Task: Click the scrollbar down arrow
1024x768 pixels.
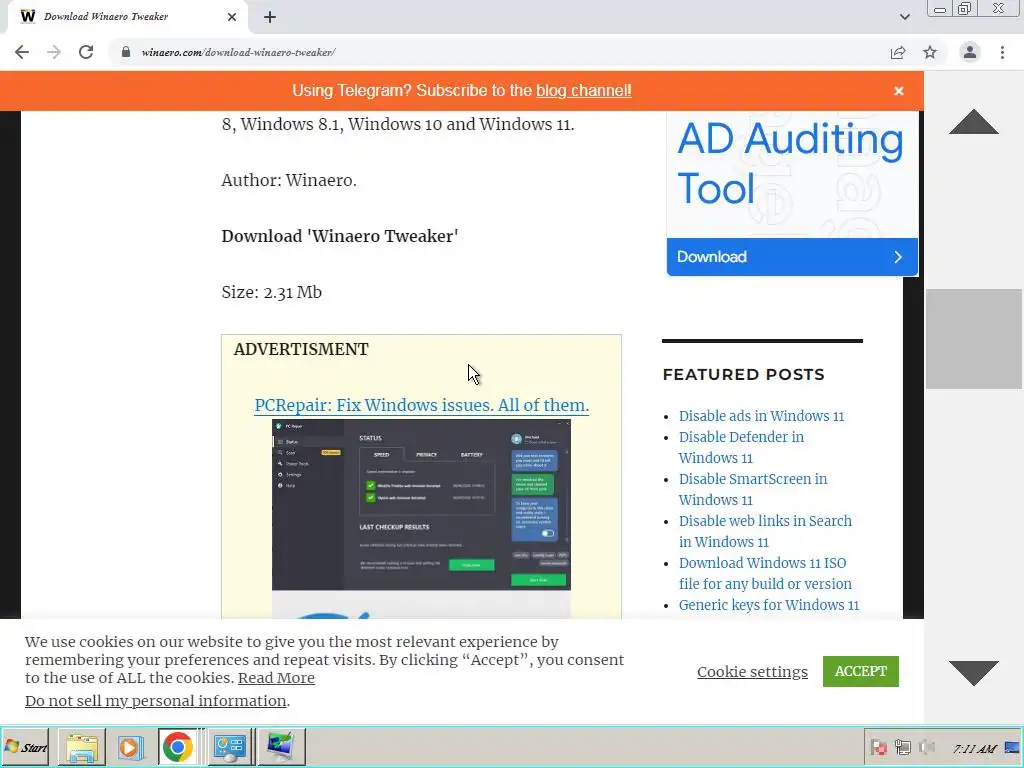Action: coord(974,673)
